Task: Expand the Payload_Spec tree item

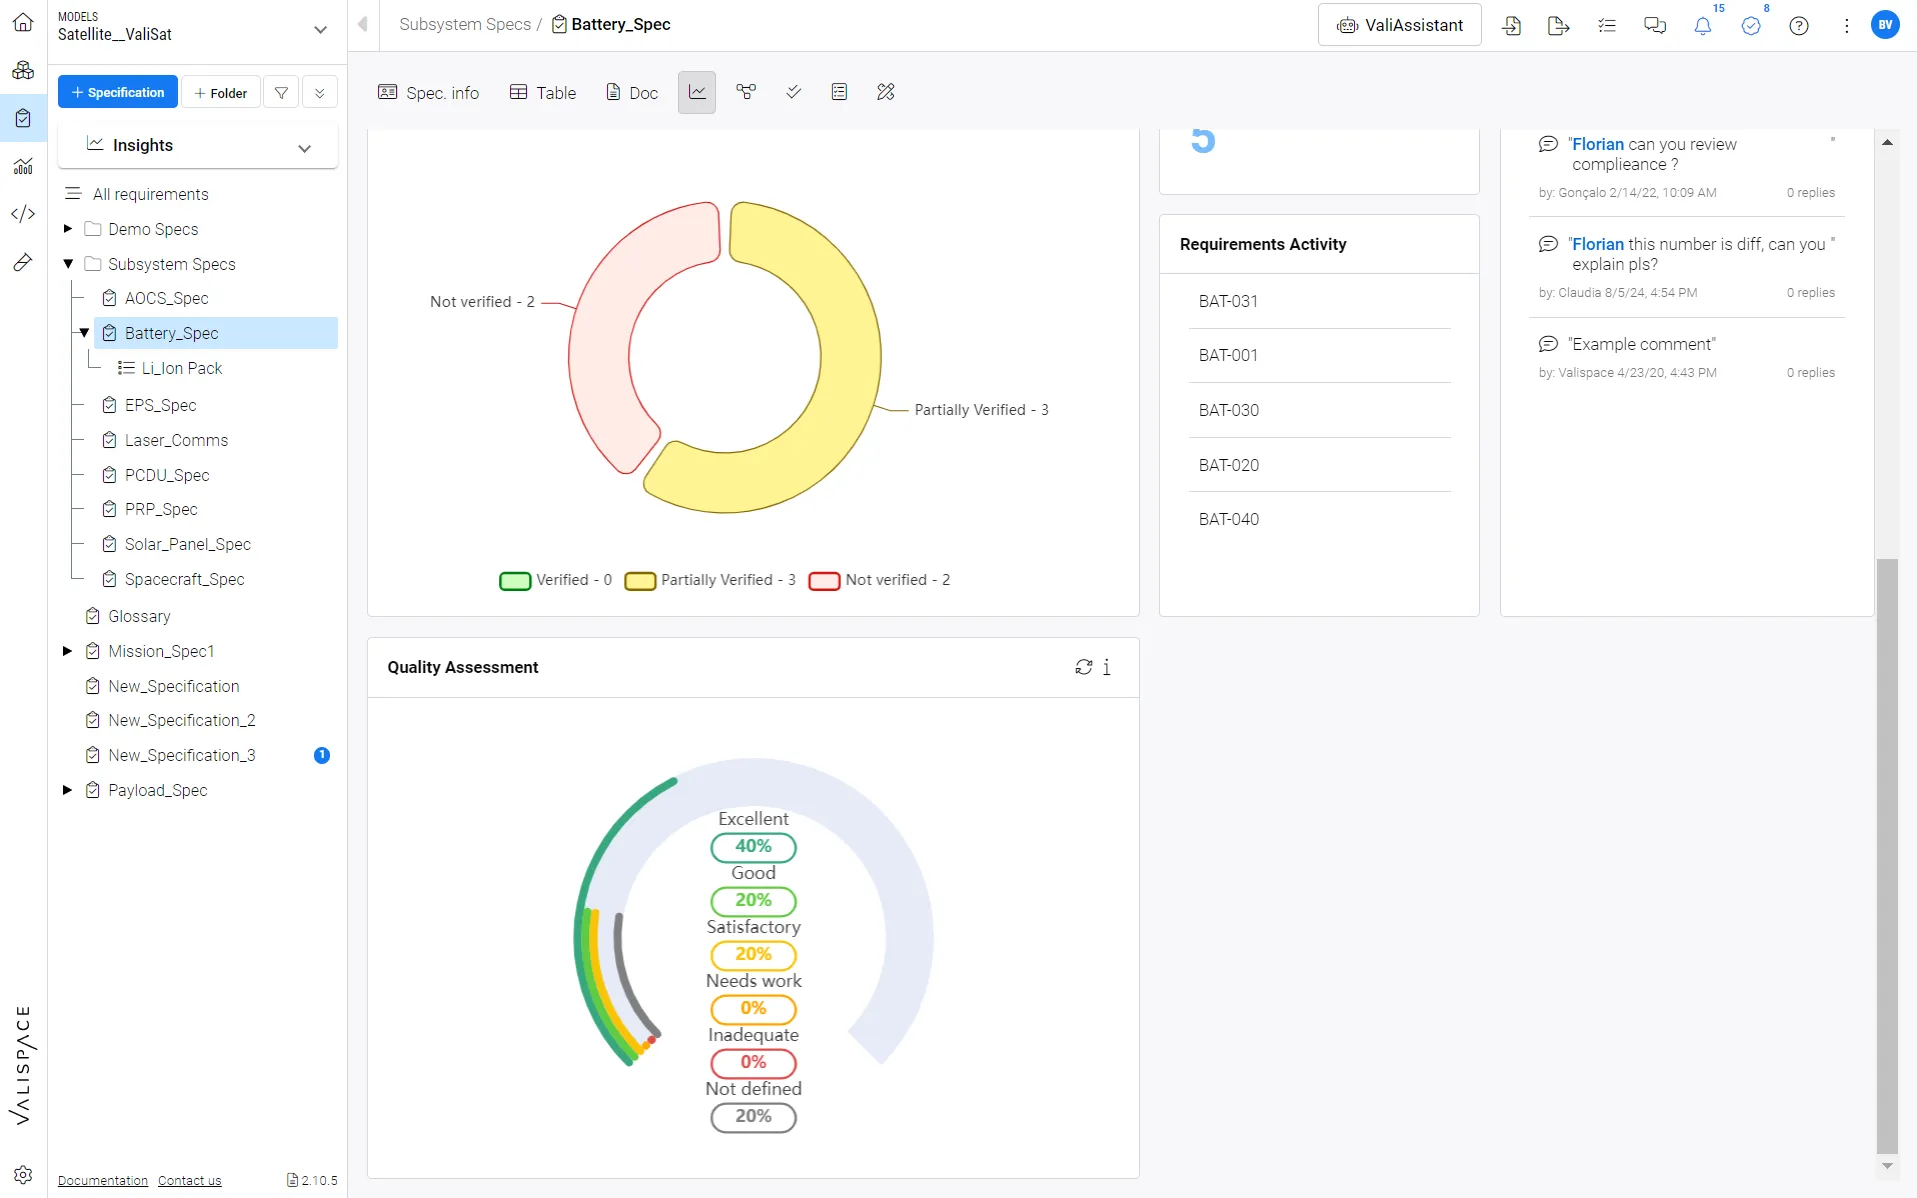Action: 68,790
